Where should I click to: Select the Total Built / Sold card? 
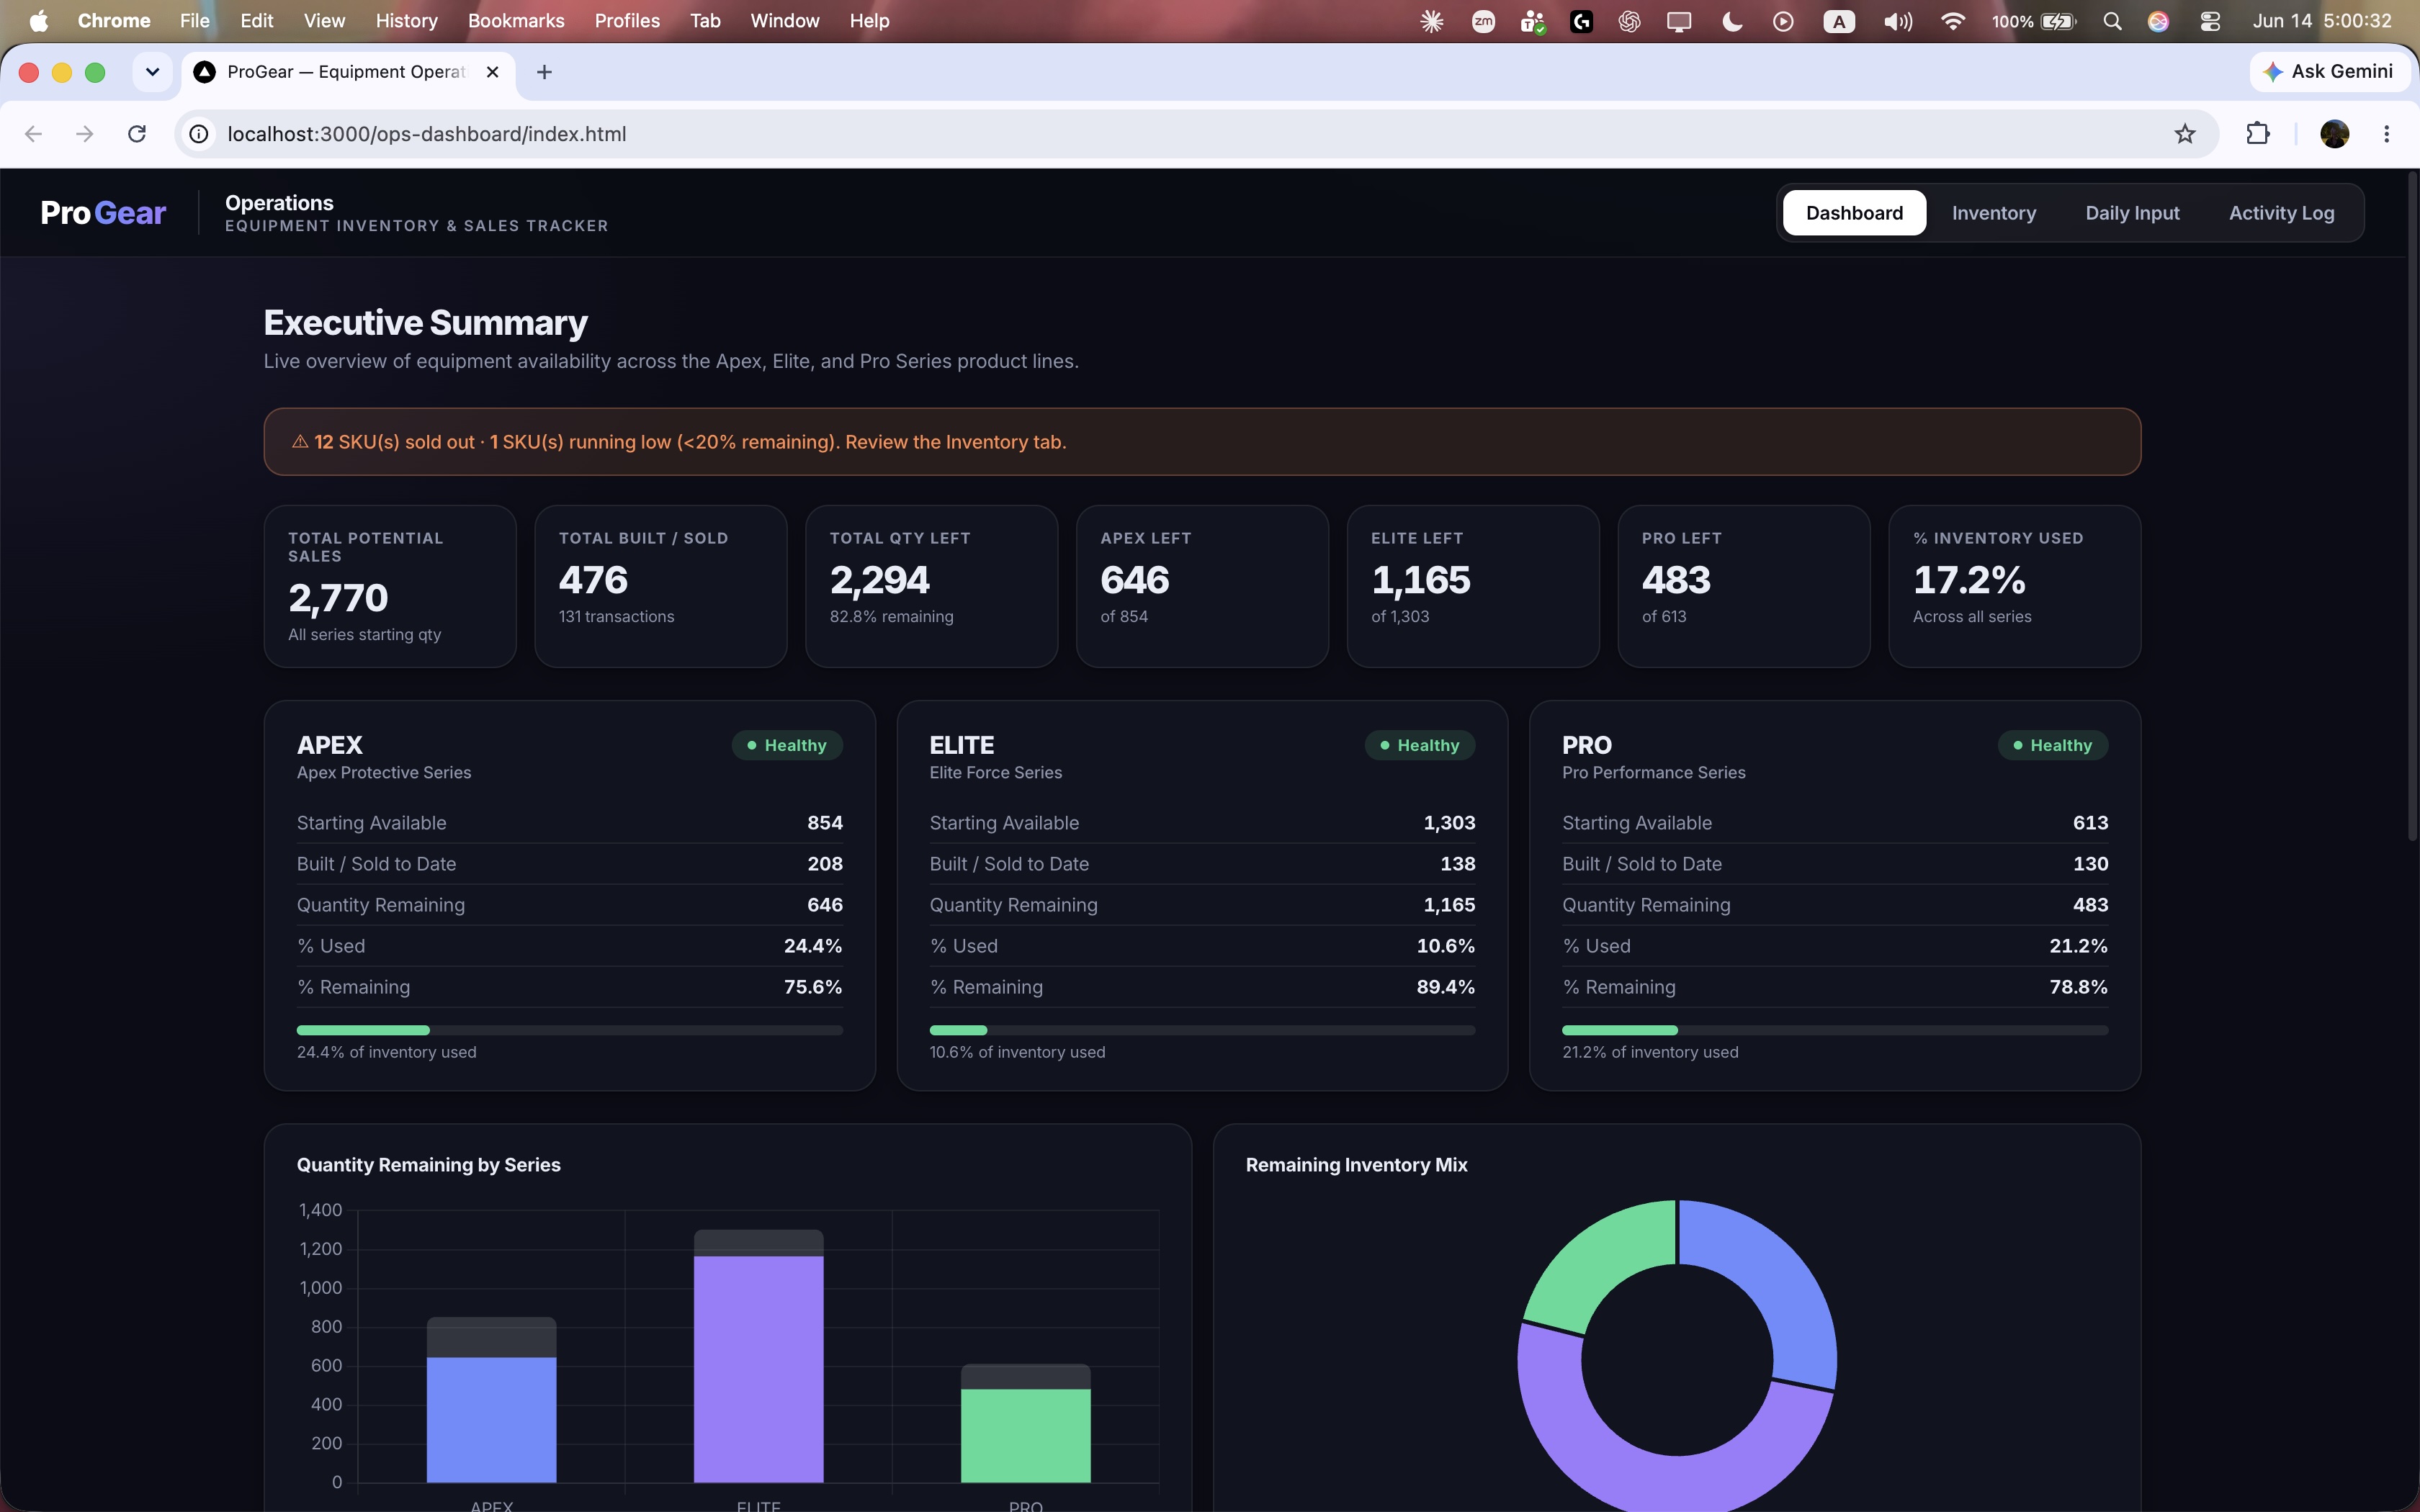tap(661, 586)
